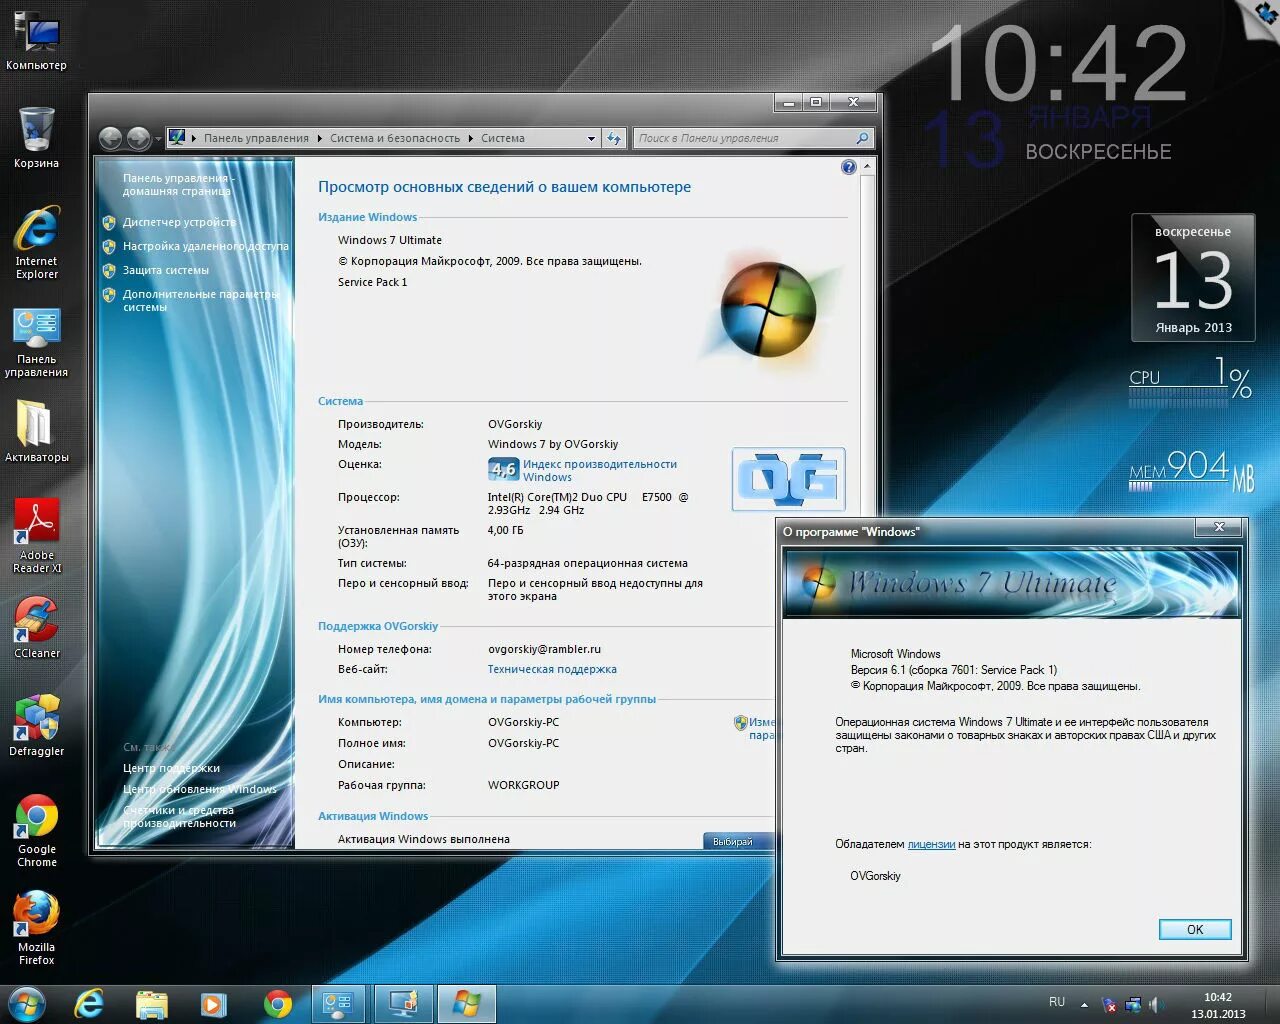Click the MEM 904 MB gadget

point(1190,470)
